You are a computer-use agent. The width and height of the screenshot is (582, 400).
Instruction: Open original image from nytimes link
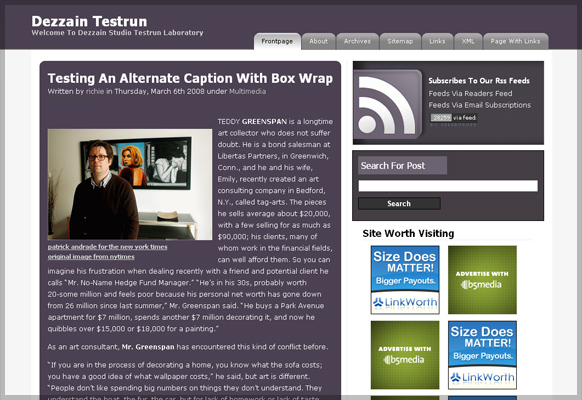click(x=91, y=257)
